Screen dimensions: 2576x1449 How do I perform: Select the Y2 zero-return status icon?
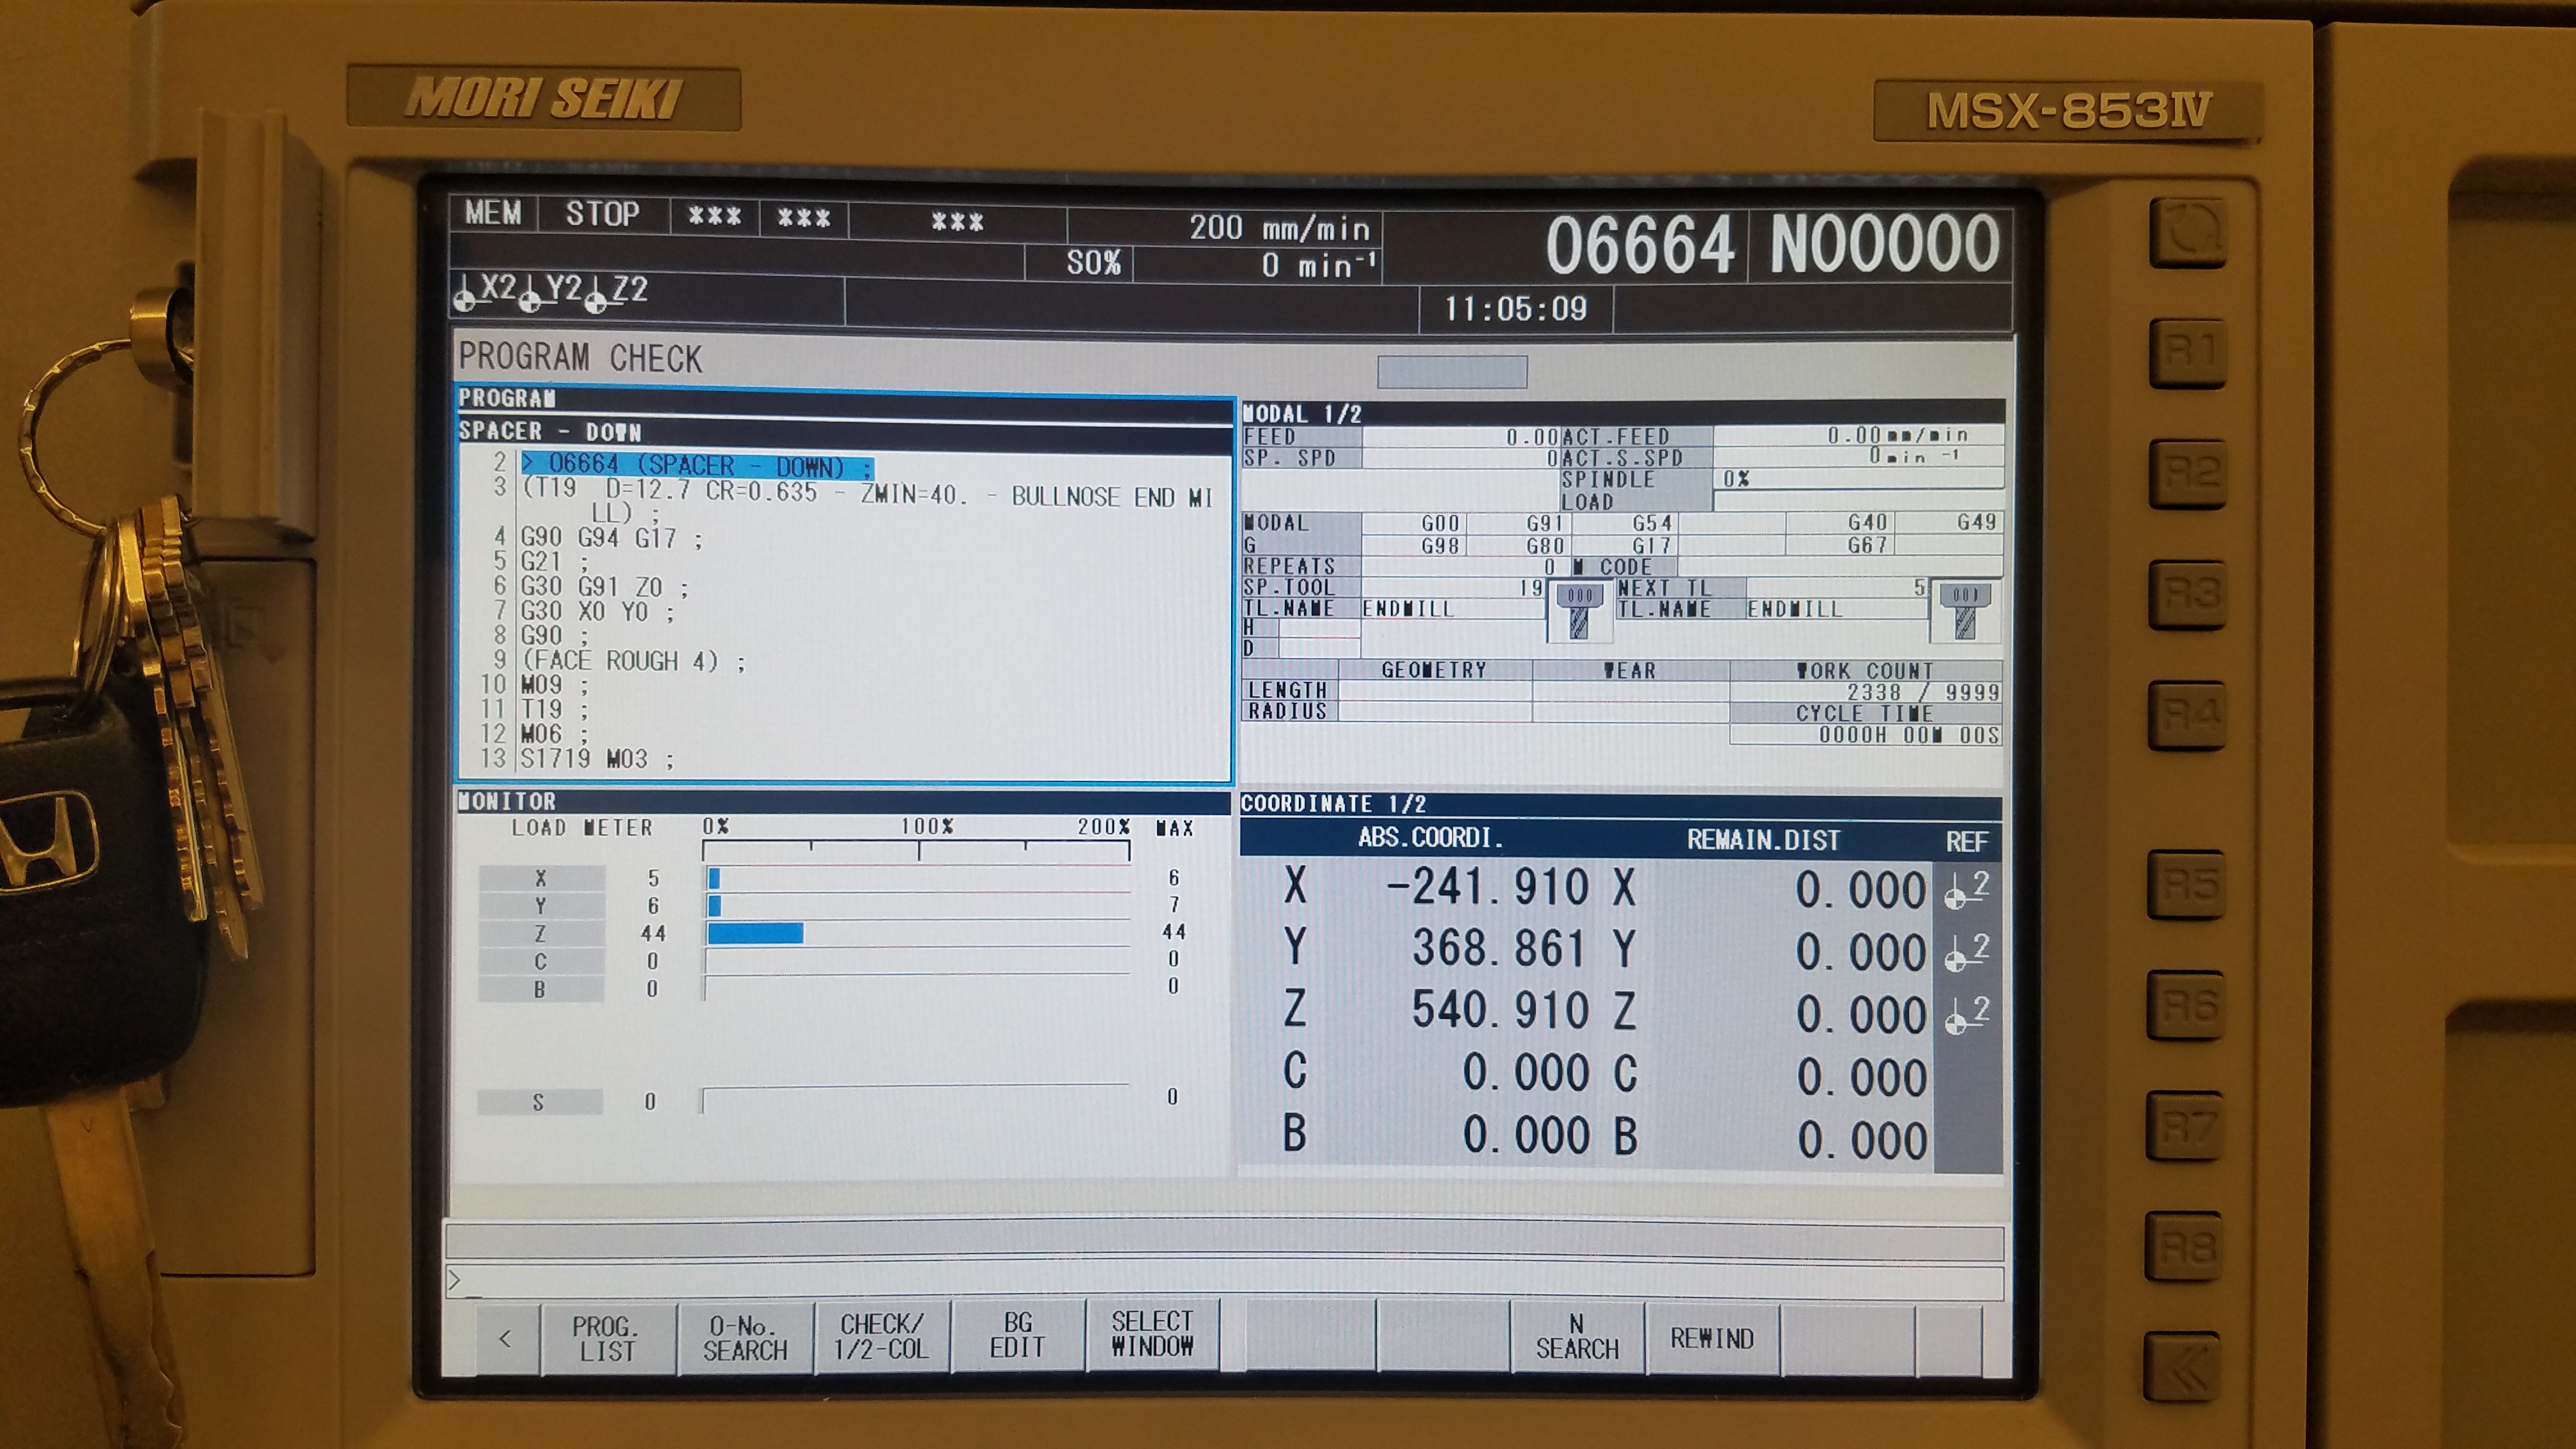pyautogui.click(x=551, y=291)
